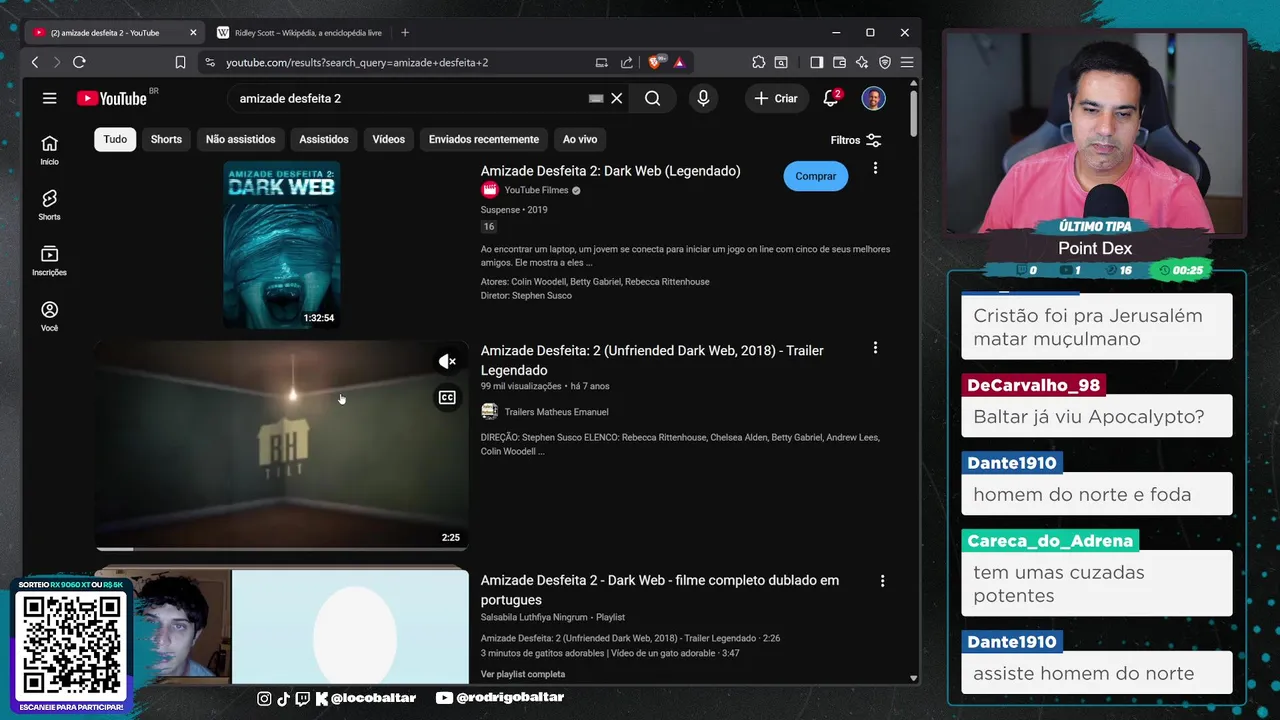Open the Brave VPN shield icon

coord(884,62)
